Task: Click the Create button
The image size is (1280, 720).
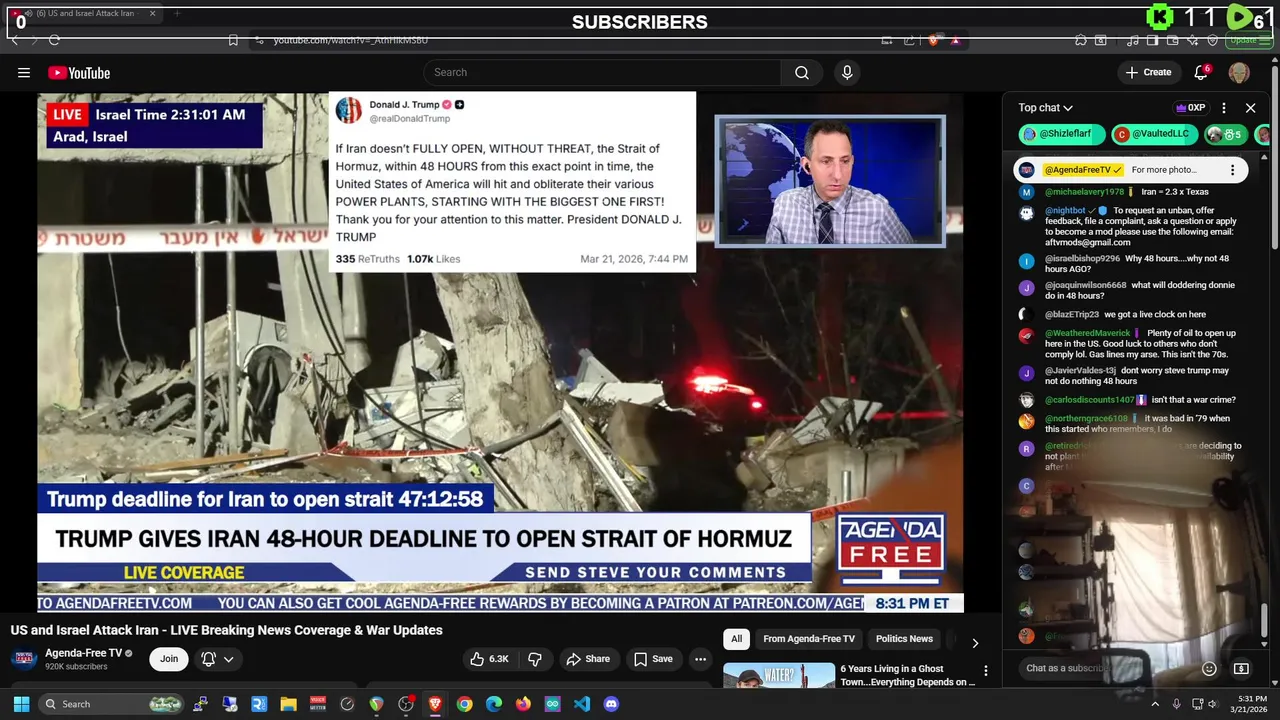Action: coord(1148,72)
